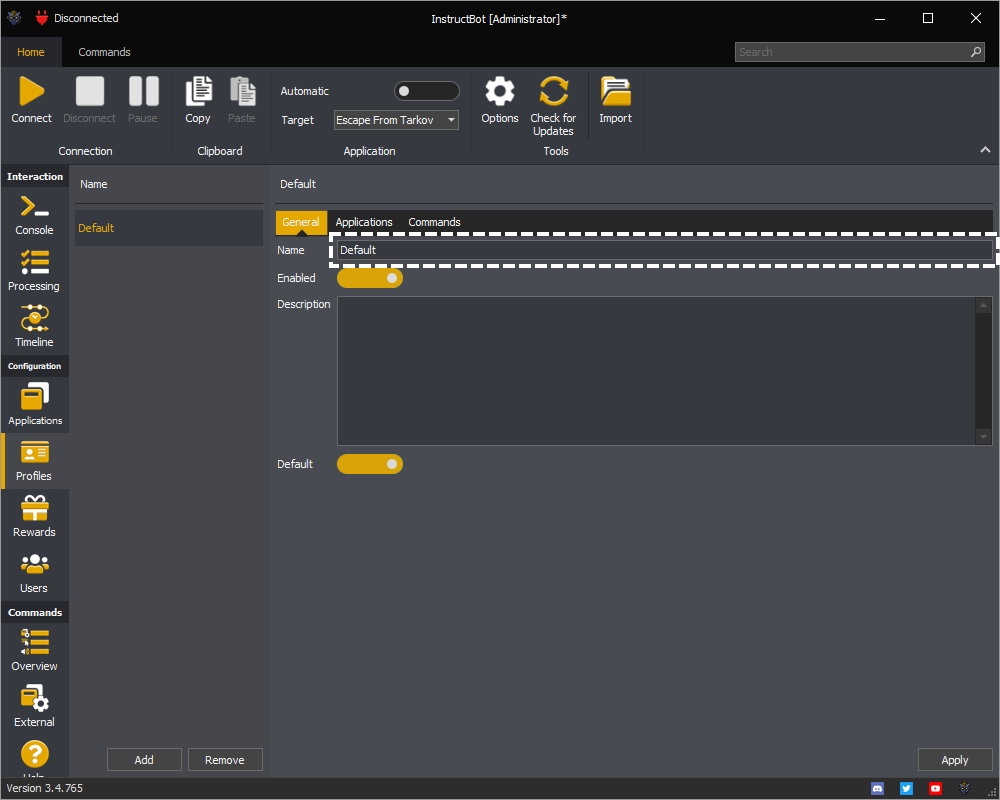Image resolution: width=1000 pixels, height=800 pixels.
Task: Click the Disconnect stop icon
Action: pos(89,91)
